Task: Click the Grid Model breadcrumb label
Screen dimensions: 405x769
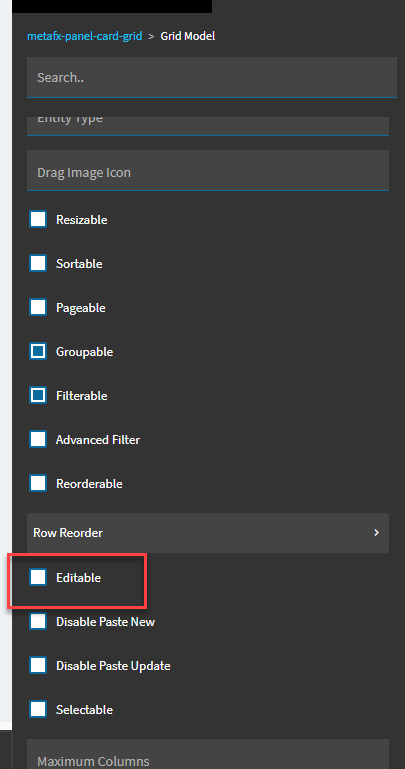Action: coord(188,36)
